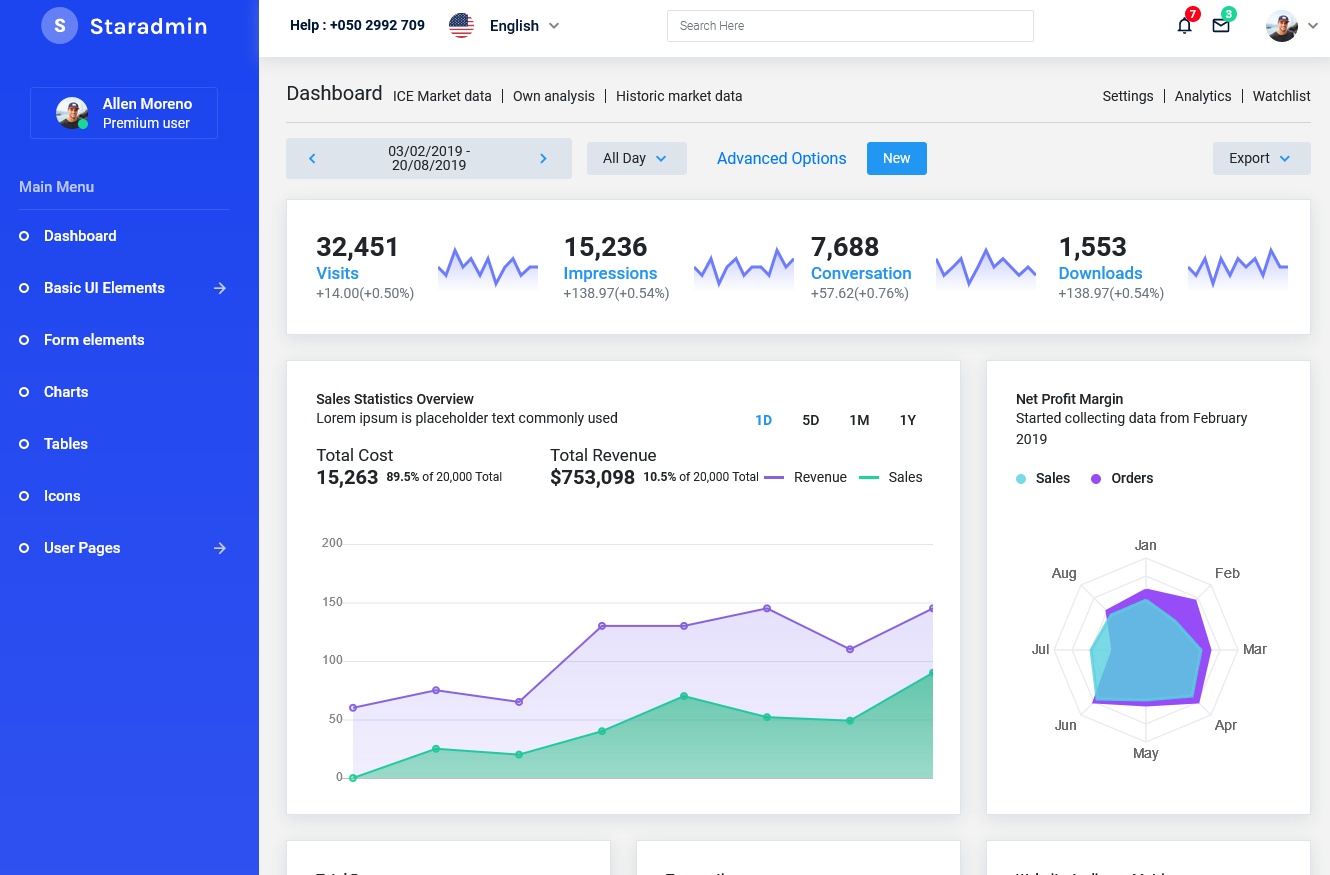Open Advanced Options link
This screenshot has height=875, width=1330.
coord(782,158)
